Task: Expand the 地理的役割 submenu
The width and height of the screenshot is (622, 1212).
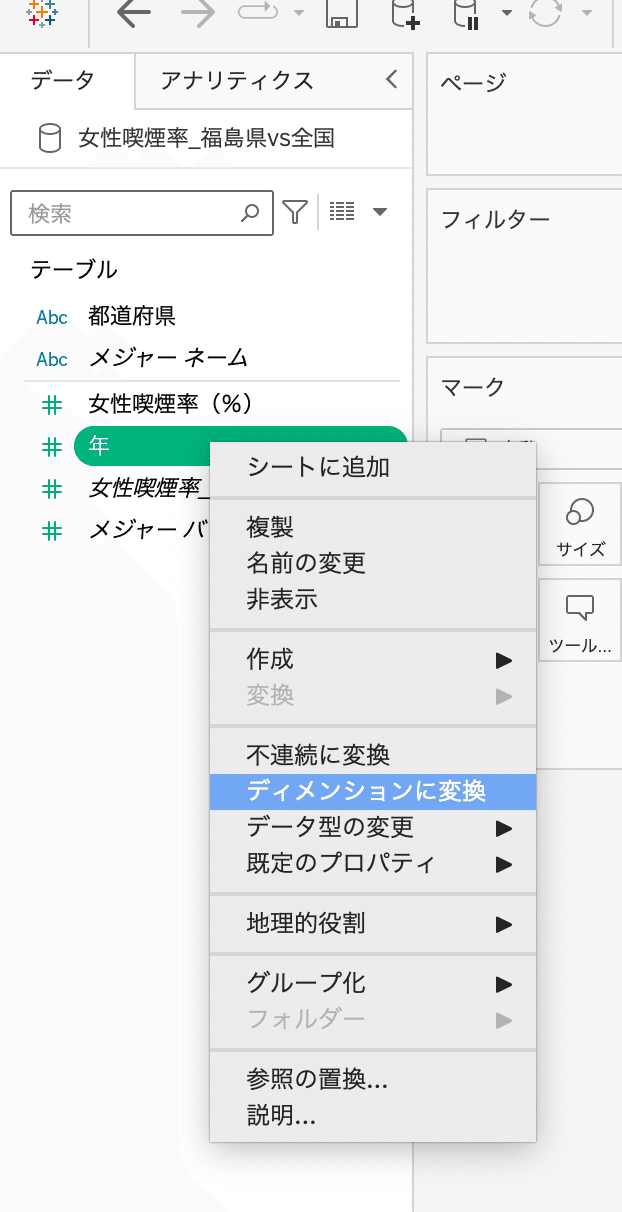Action: tap(373, 923)
